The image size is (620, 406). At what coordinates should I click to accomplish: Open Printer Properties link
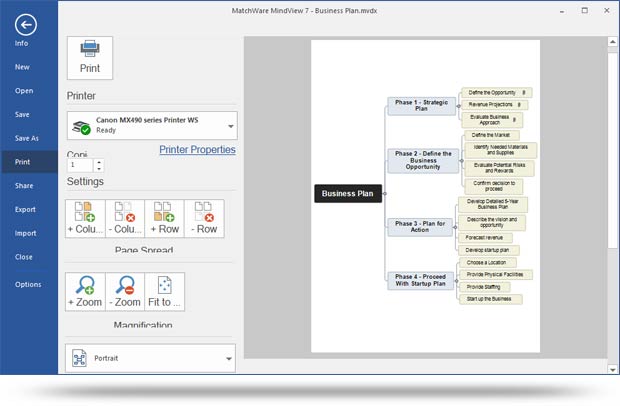coord(197,149)
